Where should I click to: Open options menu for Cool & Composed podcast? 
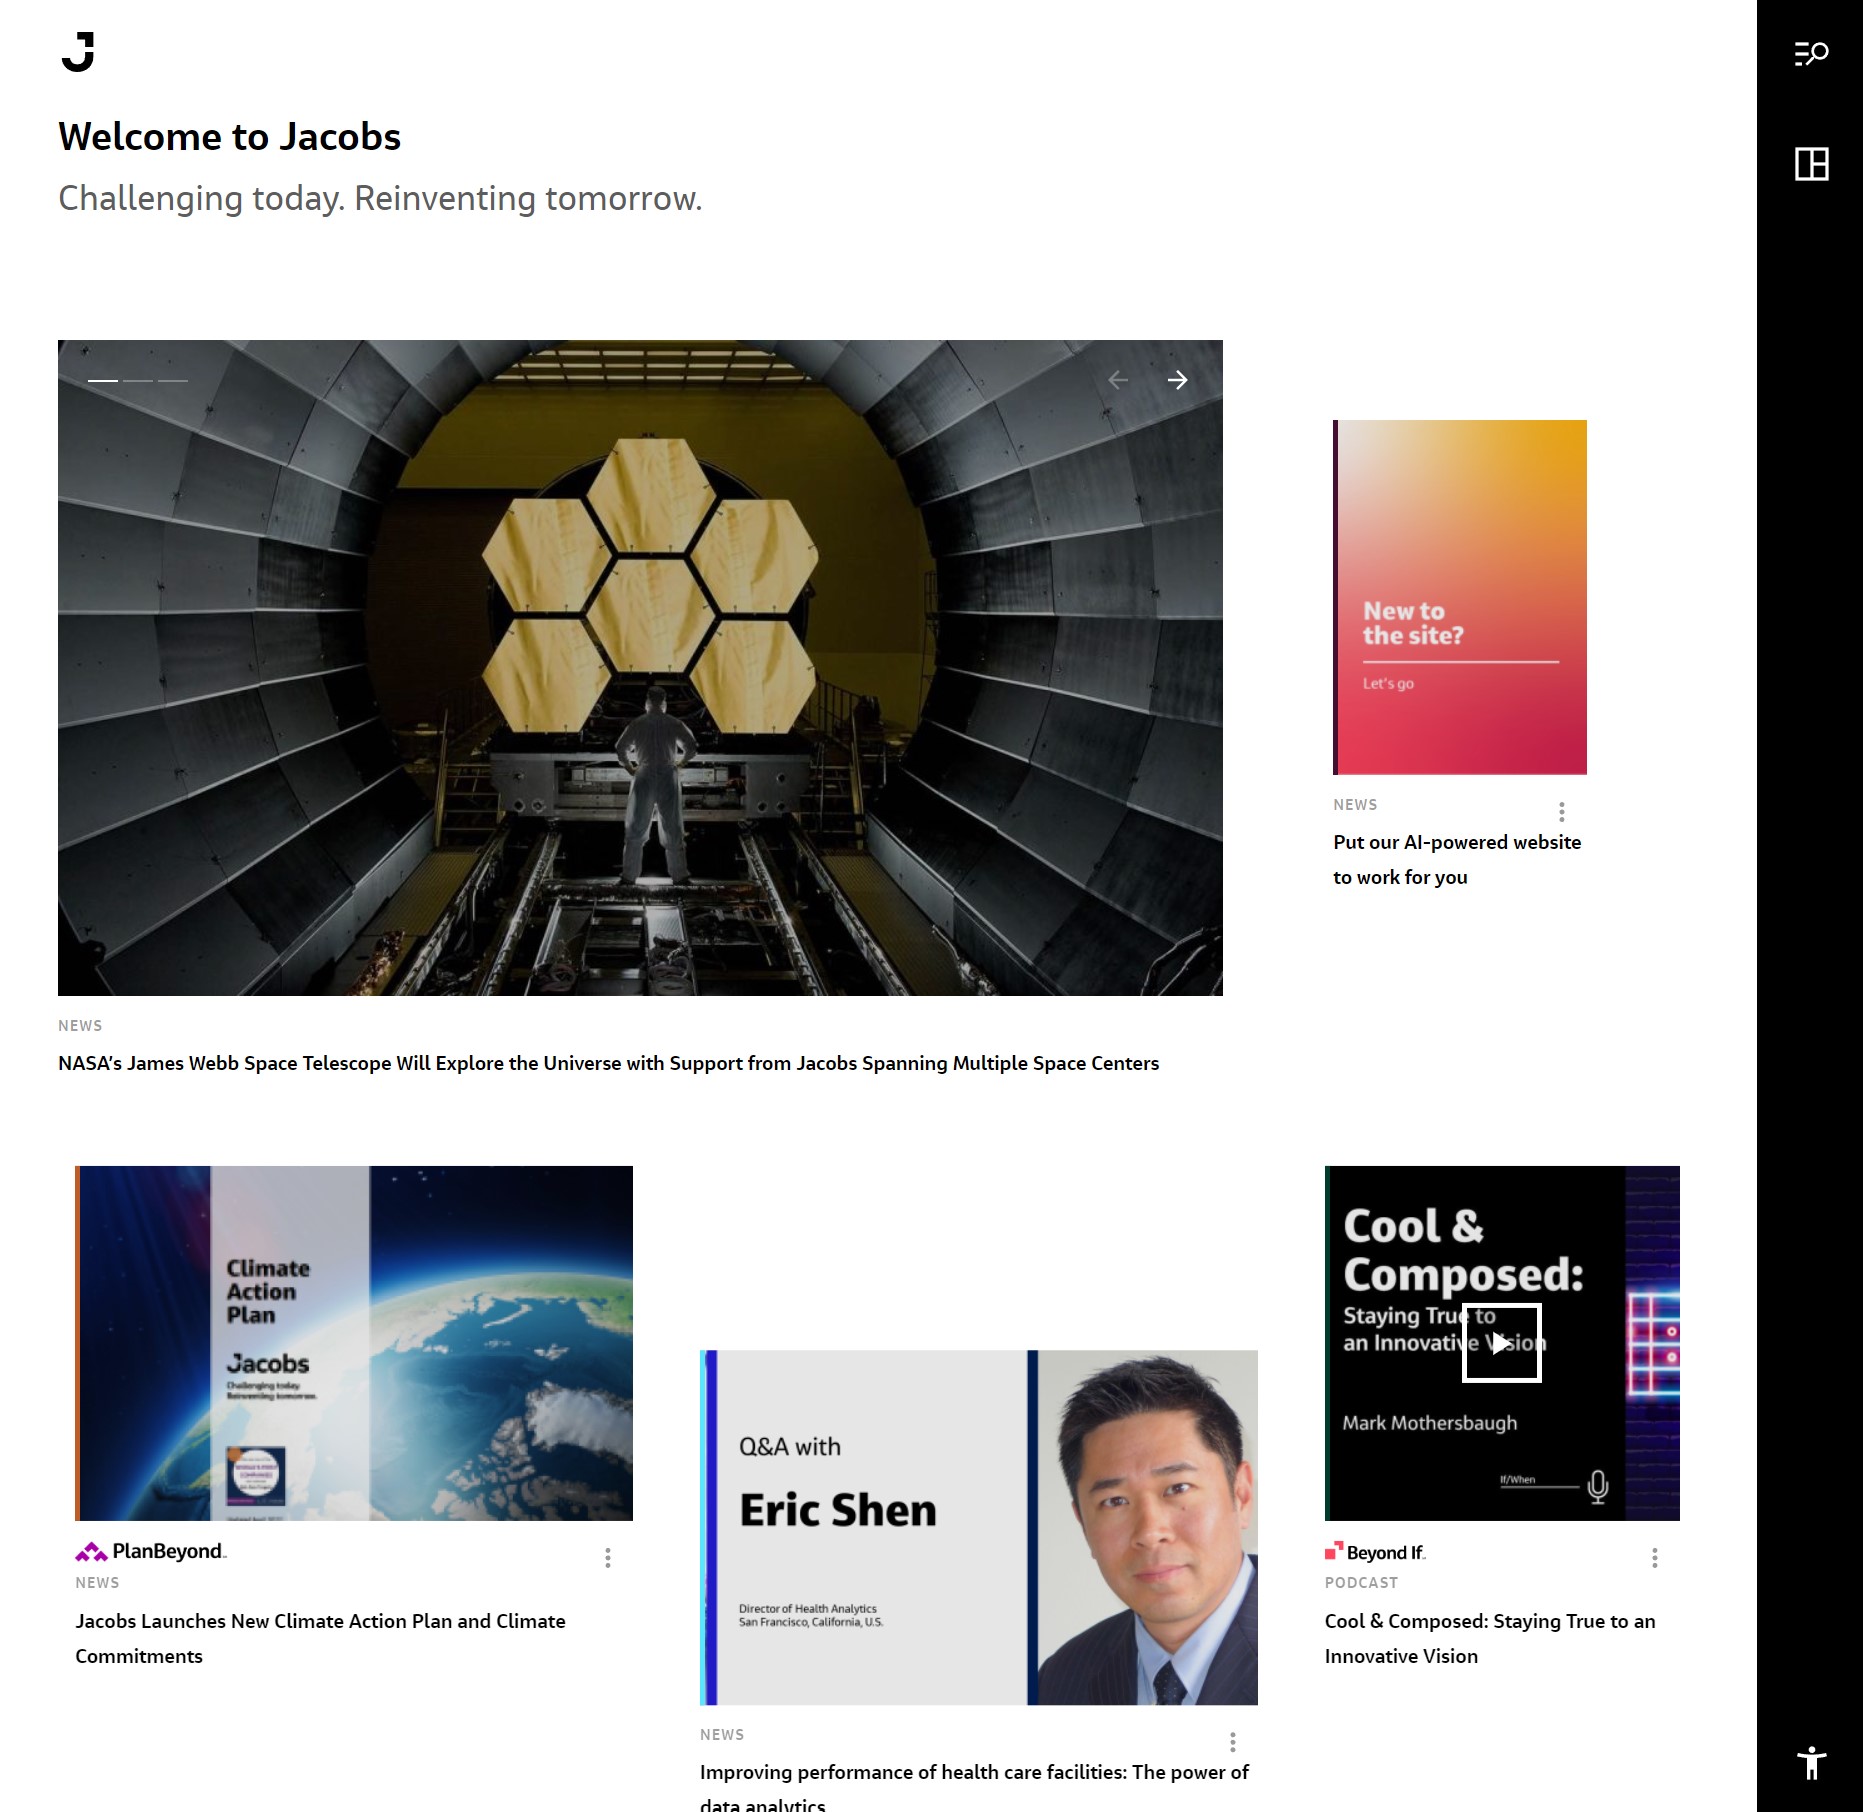coord(1654,1558)
